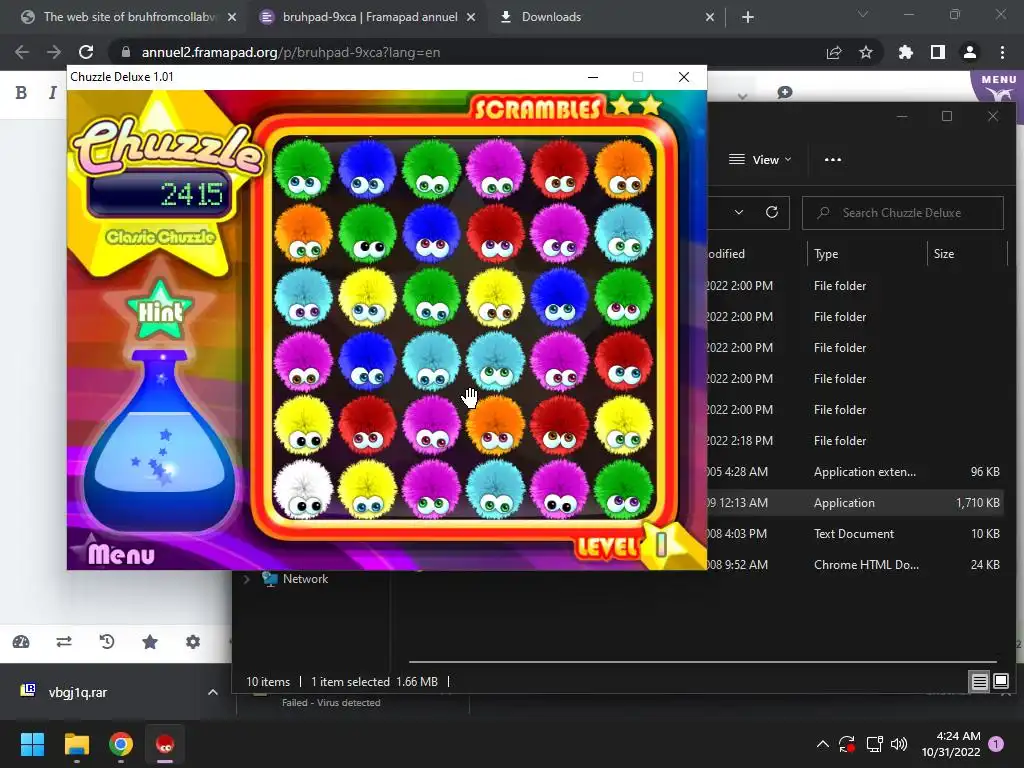
Task: Bookmark this page with the star icon
Action: (x=865, y=52)
